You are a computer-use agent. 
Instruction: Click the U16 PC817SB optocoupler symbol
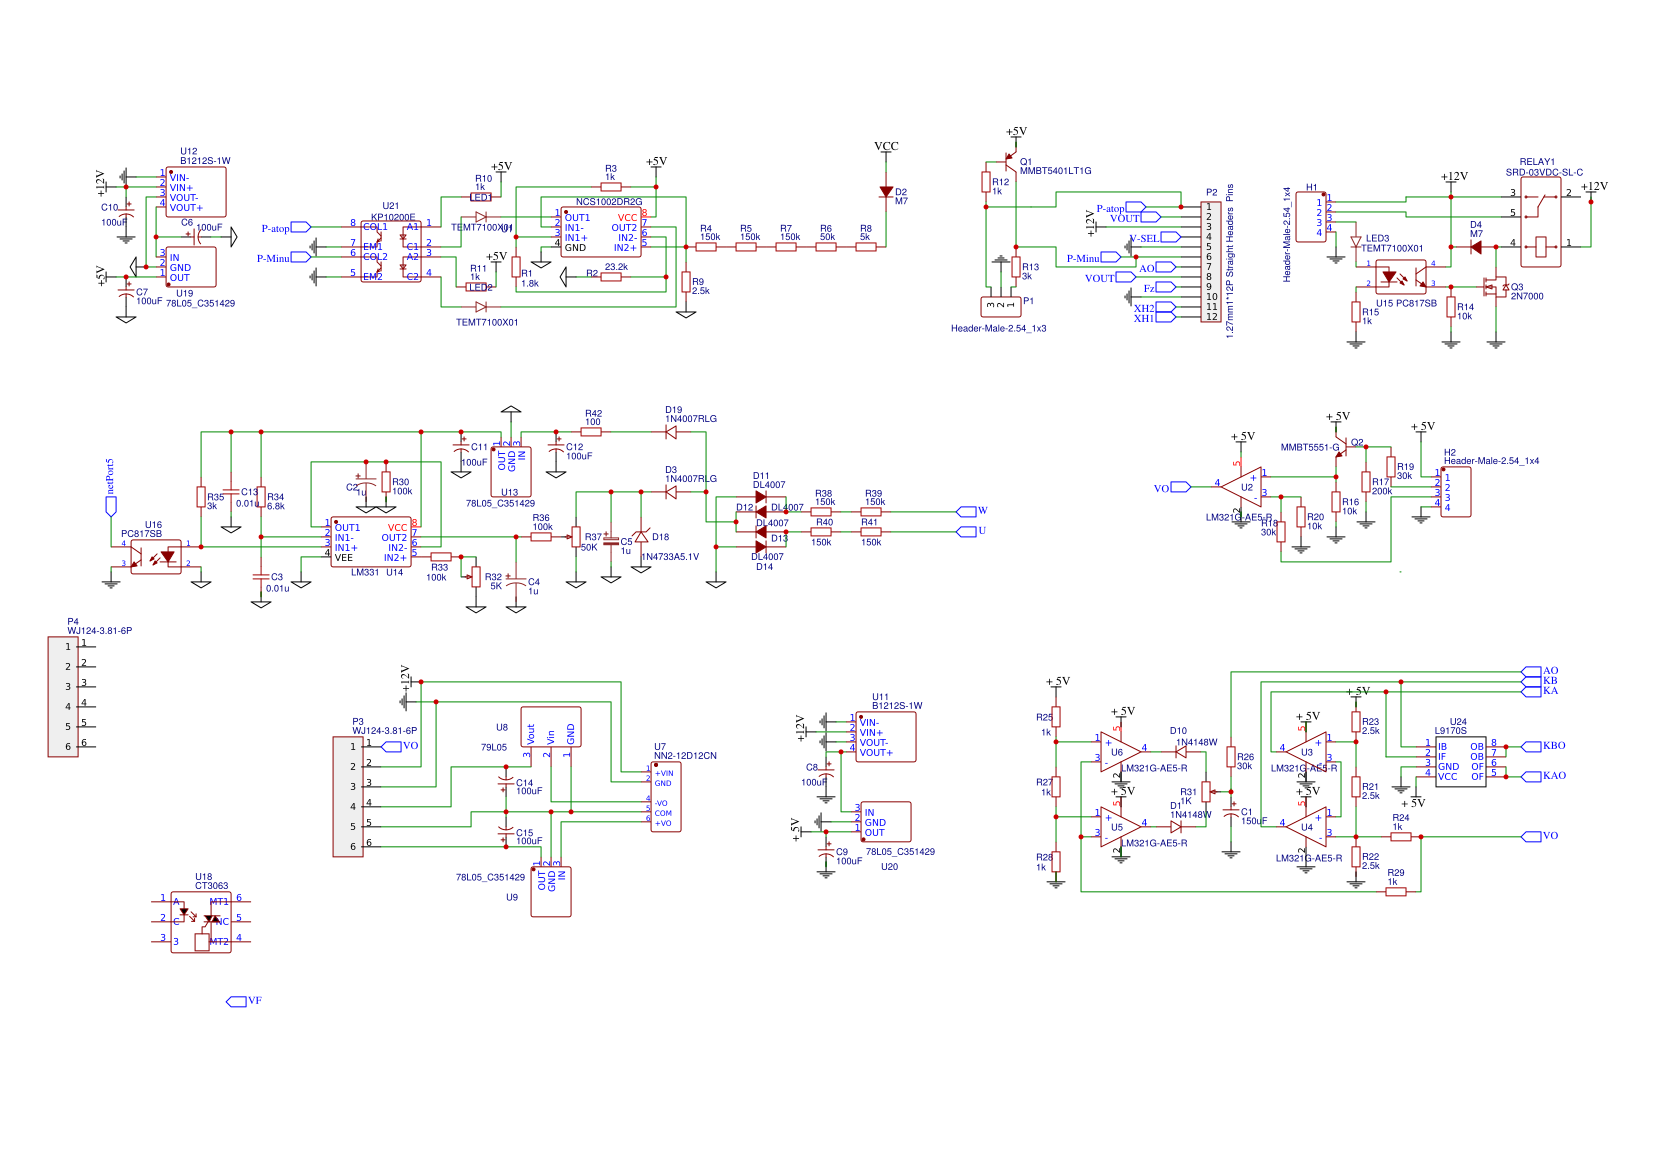[157, 557]
